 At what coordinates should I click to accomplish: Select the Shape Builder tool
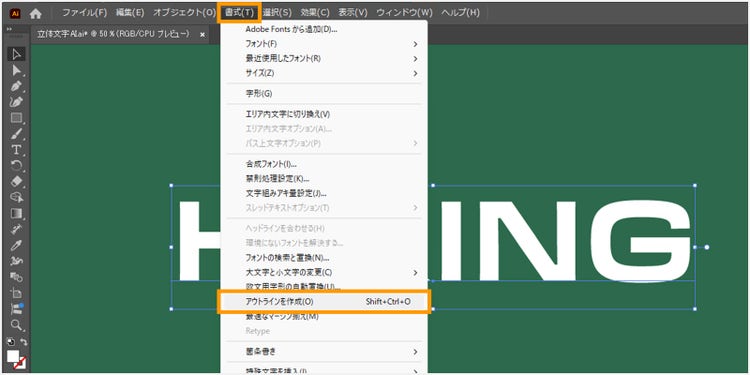tap(17, 198)
